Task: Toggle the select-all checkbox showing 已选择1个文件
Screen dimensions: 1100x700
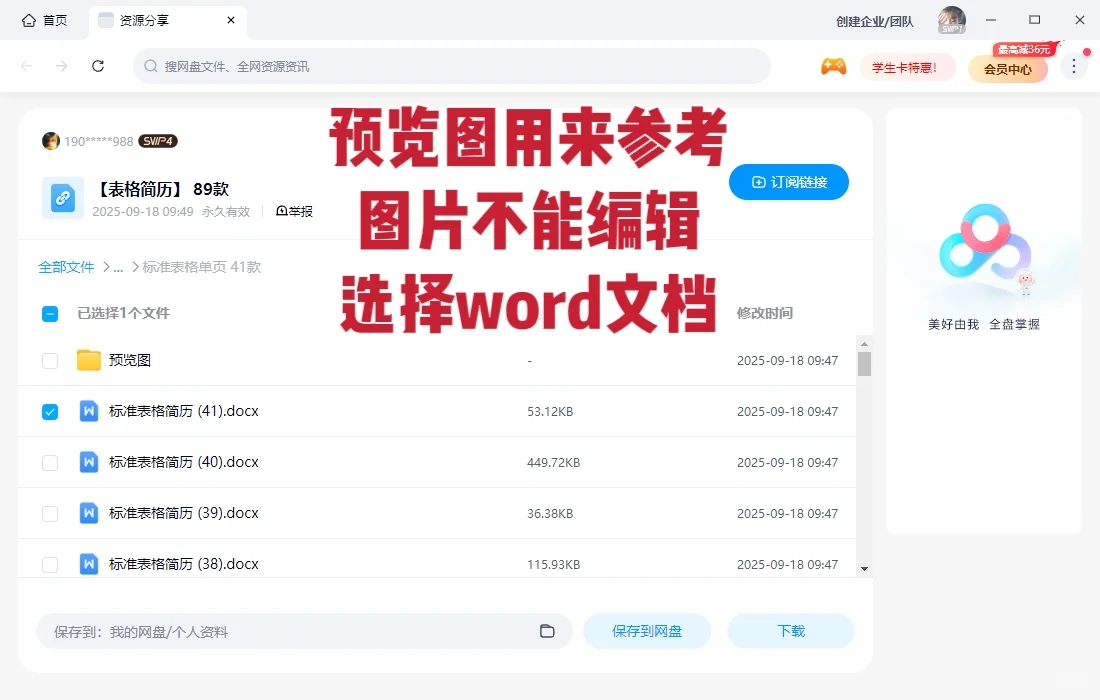Action: [49, 313]
